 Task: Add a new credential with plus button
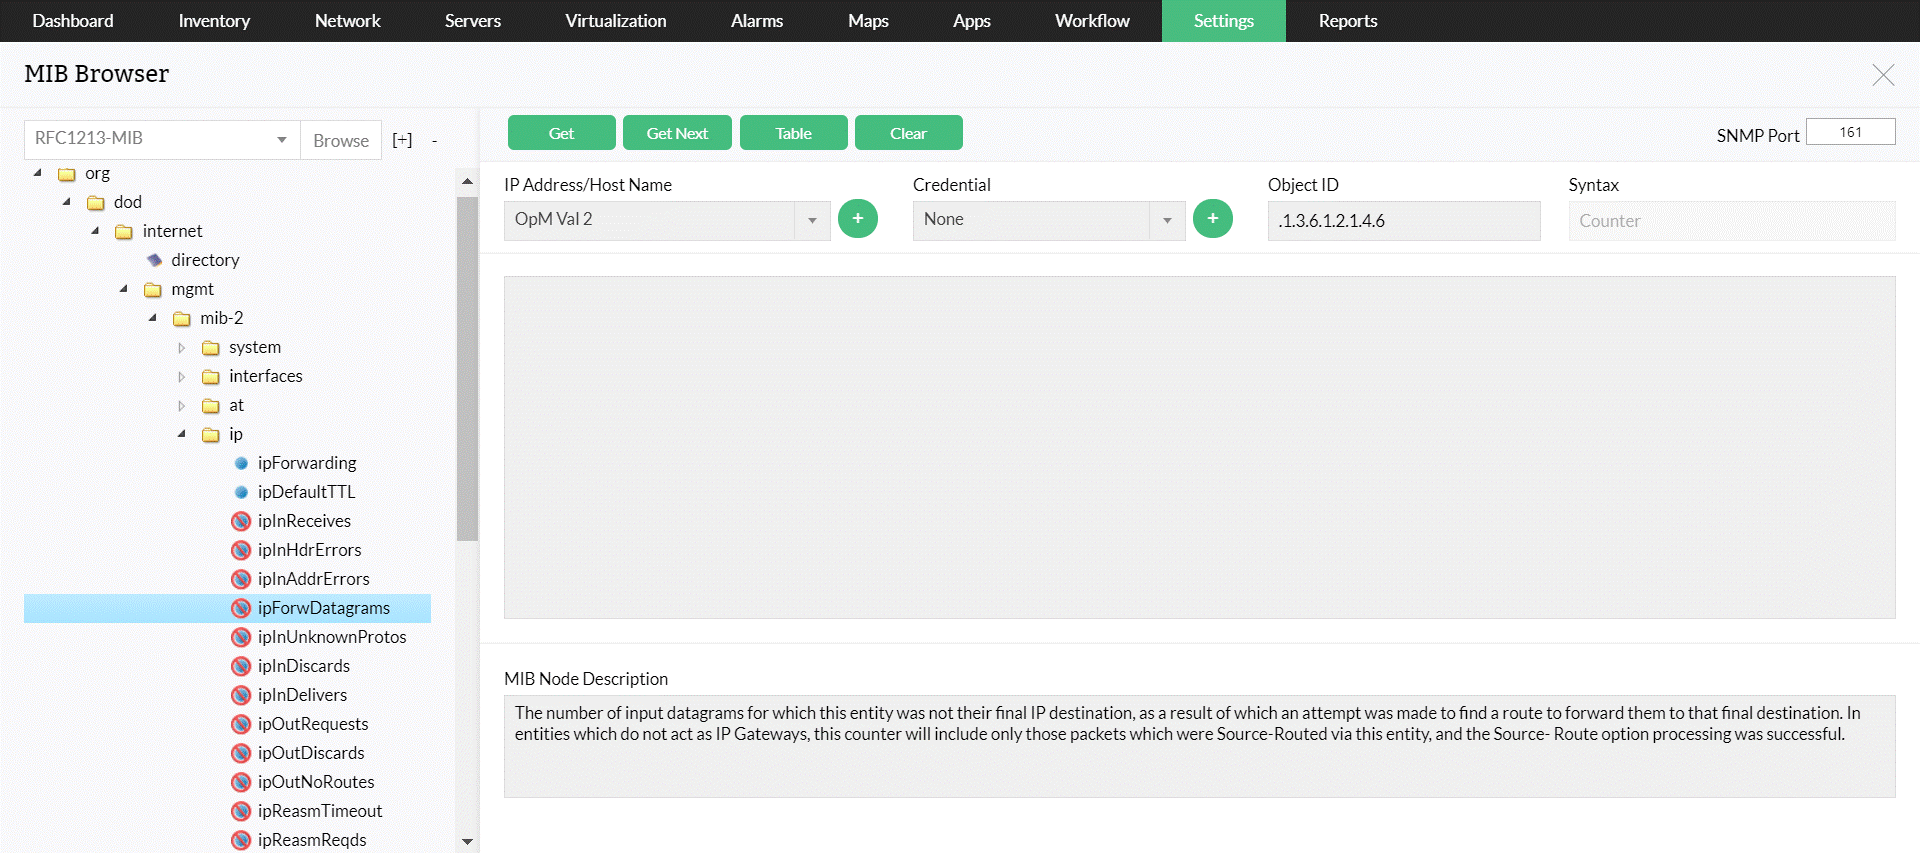tap(1213, 219)
